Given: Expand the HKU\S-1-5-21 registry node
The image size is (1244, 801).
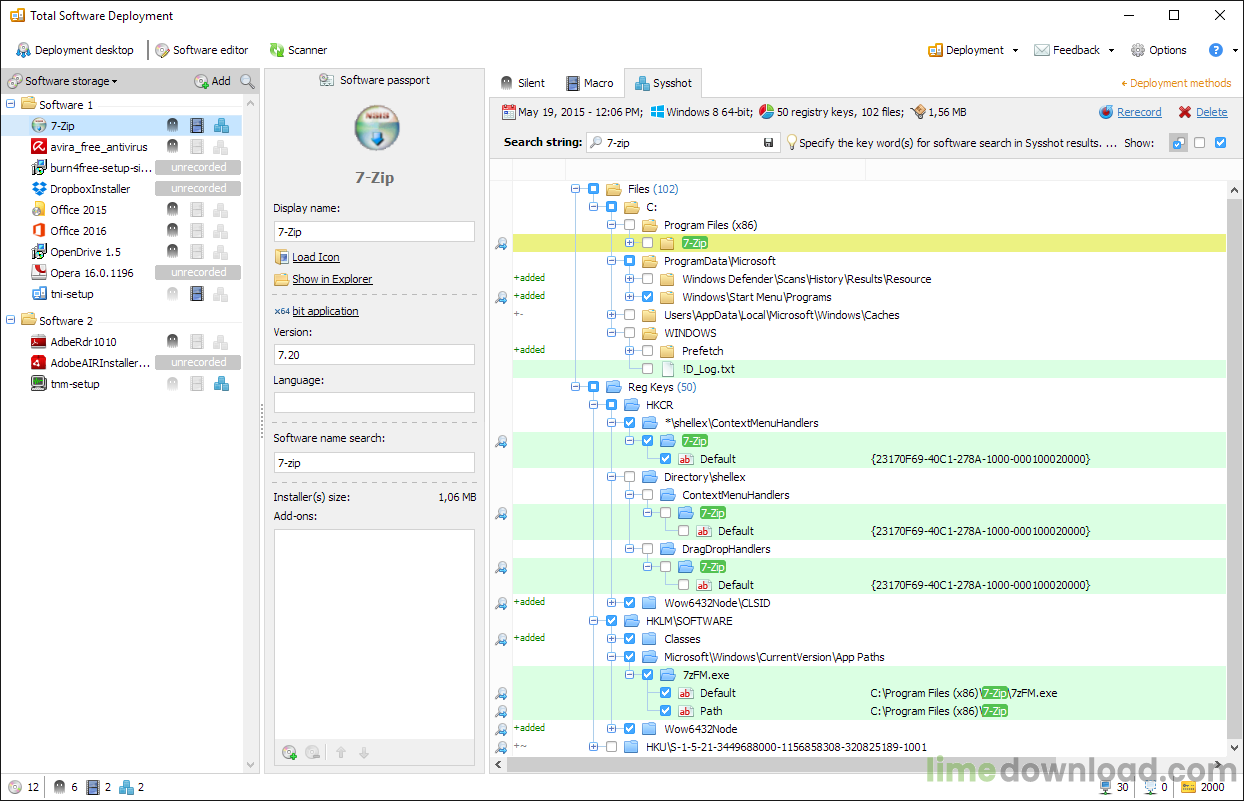Looking at the screenshot, I should coord(594,747).
